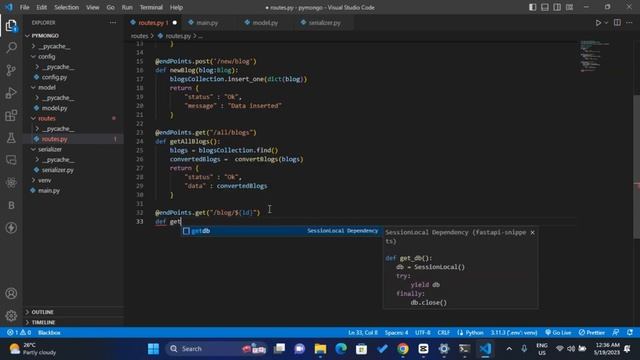Click Ln 33, Col 8 cursor position
This screenshot has height=360, width=640.
362,333
